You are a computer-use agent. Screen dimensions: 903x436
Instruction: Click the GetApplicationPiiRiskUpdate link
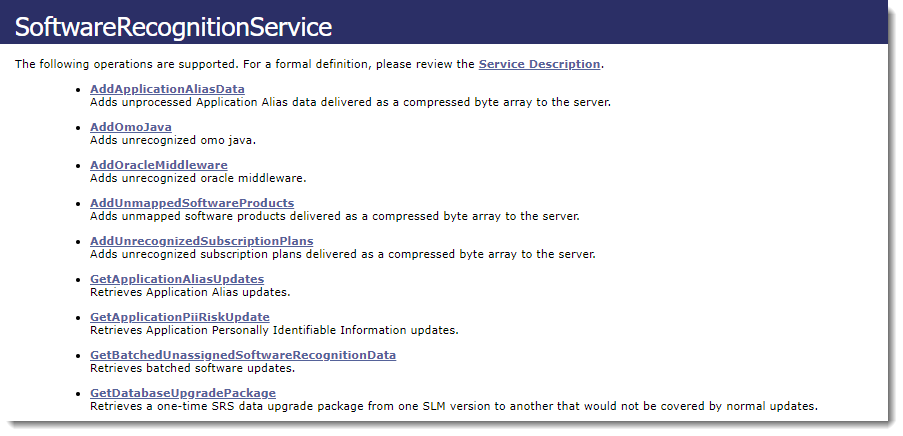point(179,317)
